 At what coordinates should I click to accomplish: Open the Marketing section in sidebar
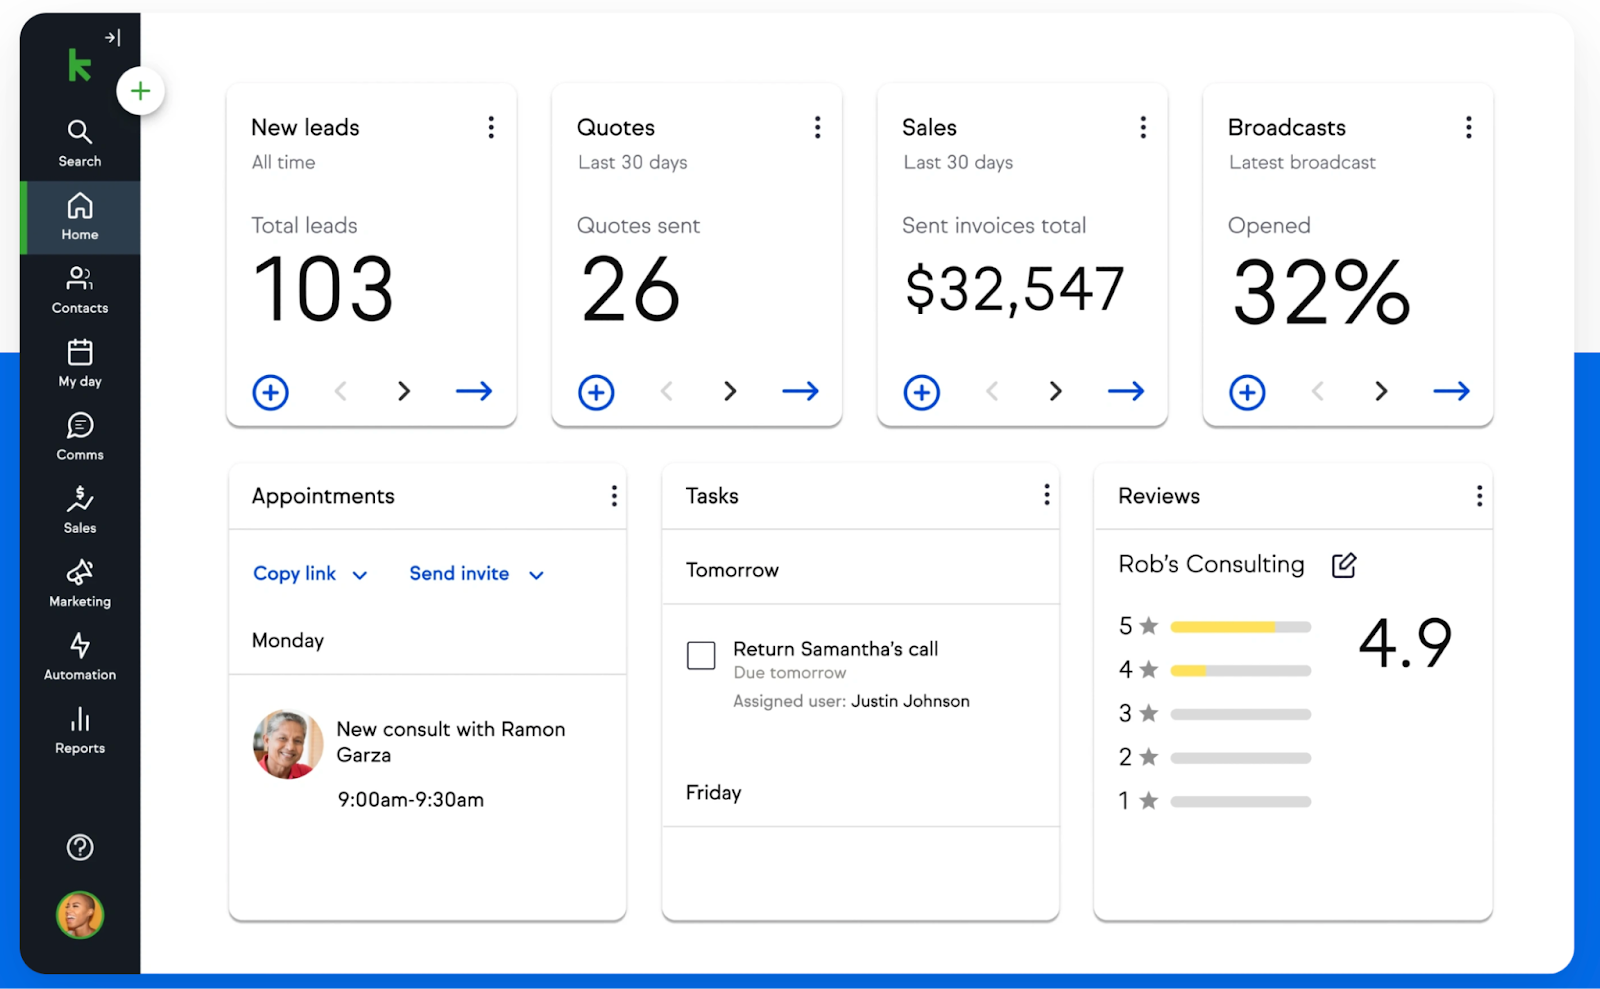[x=80, y=583]
